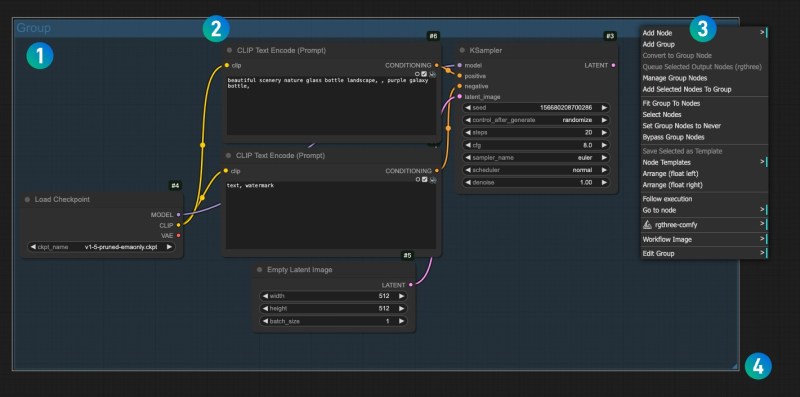Screen dimensions: 800x397
Task: Click the latent_image input port on KSampler
Action: point(460,96)
